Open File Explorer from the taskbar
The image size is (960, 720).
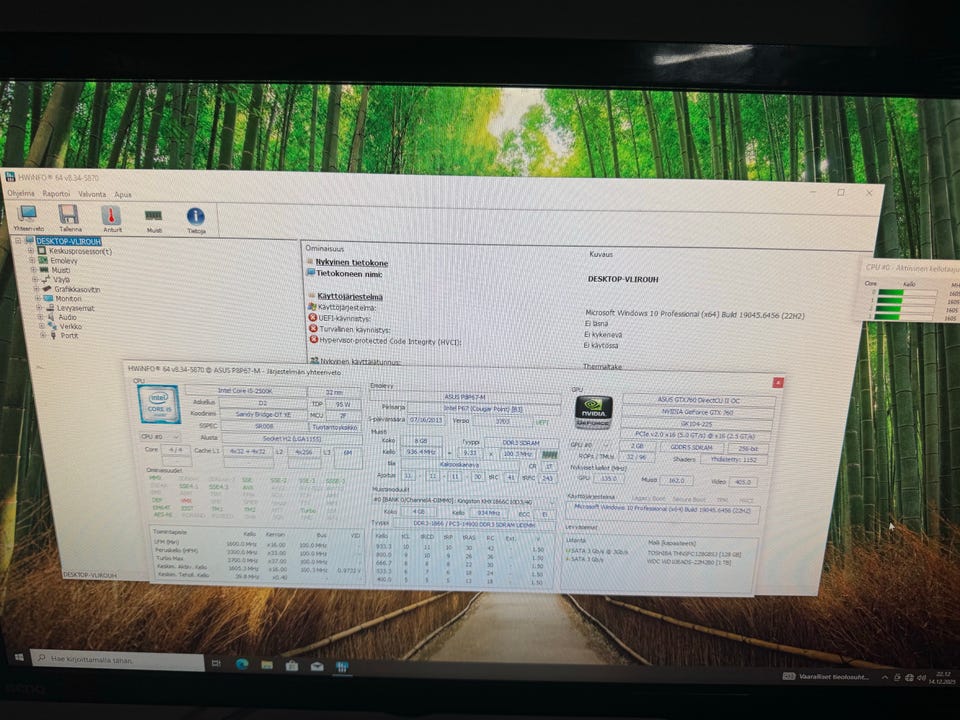267,665
